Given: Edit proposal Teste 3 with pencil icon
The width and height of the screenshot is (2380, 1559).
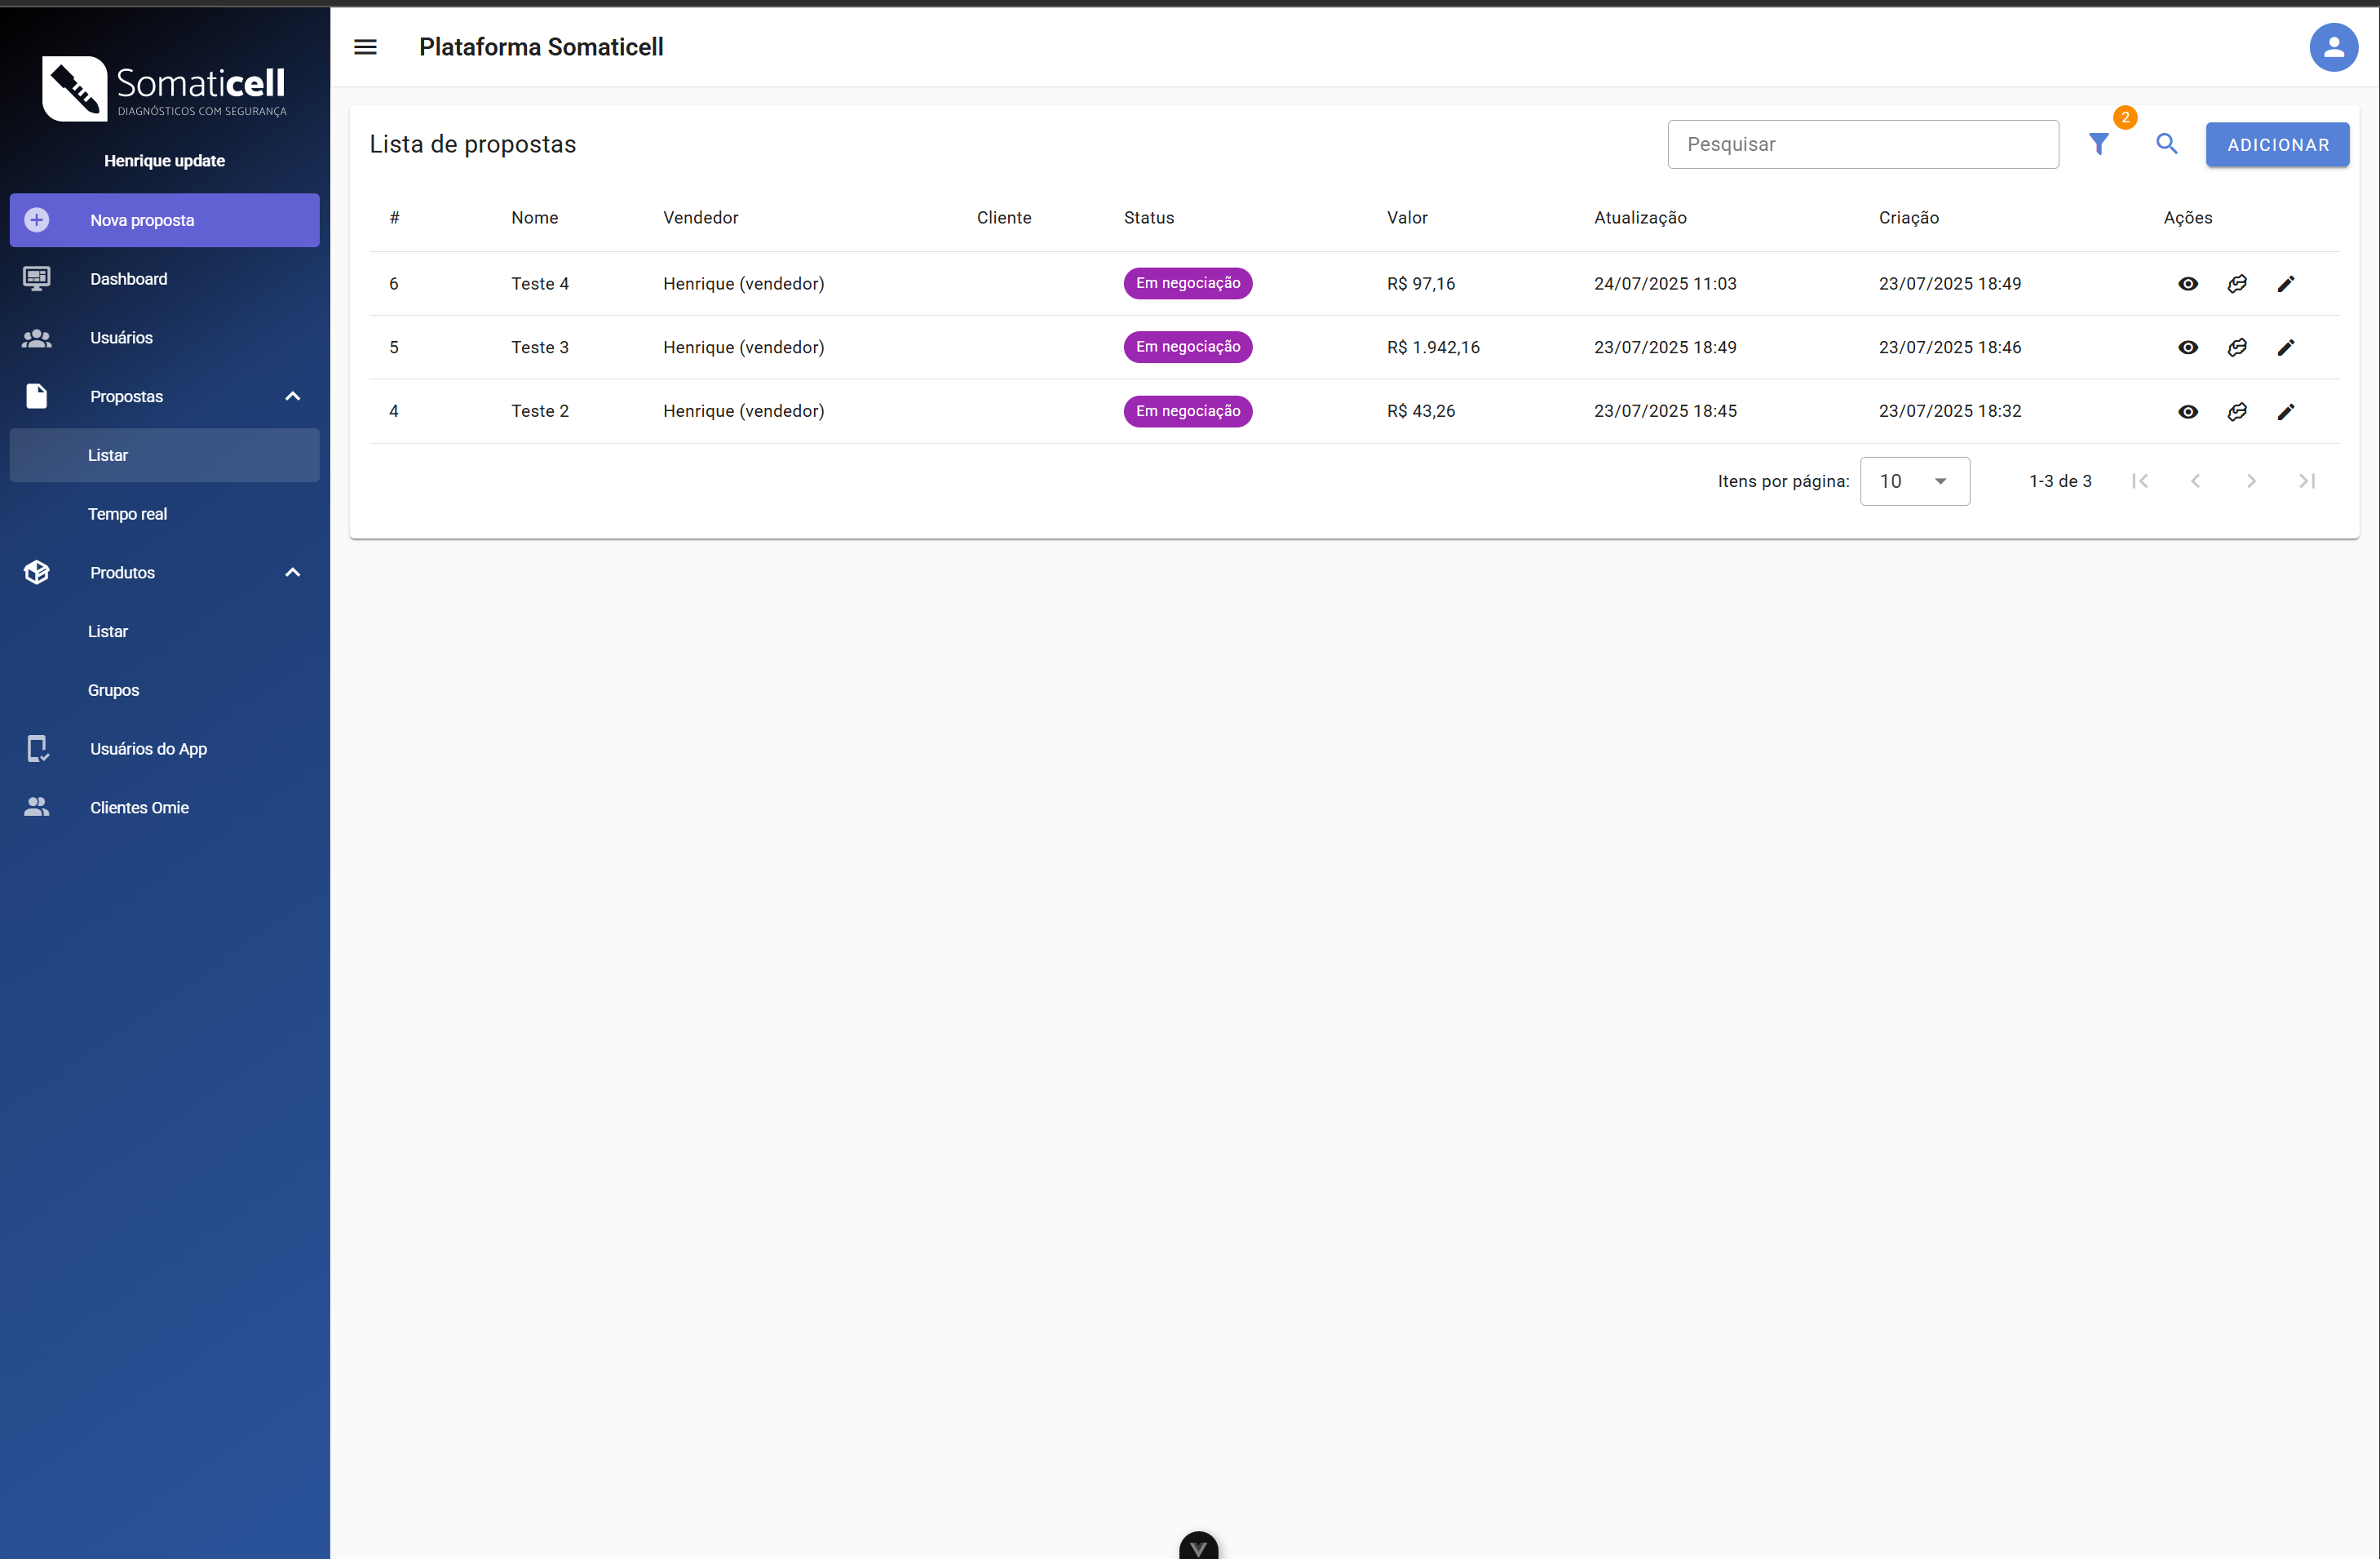Looking at the screenshot, I should 2285,348.
